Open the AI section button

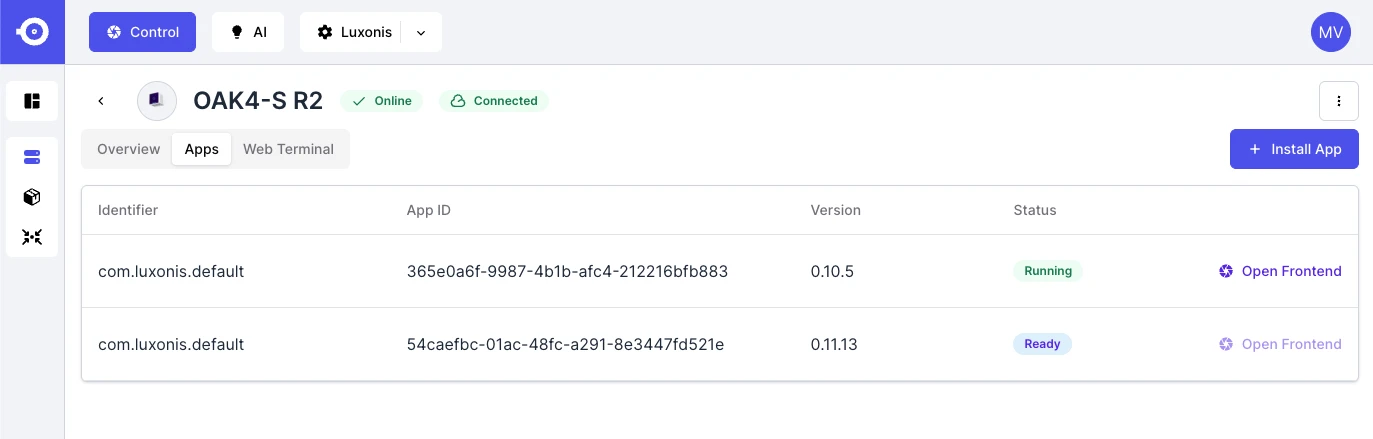[x=248, y=32]
